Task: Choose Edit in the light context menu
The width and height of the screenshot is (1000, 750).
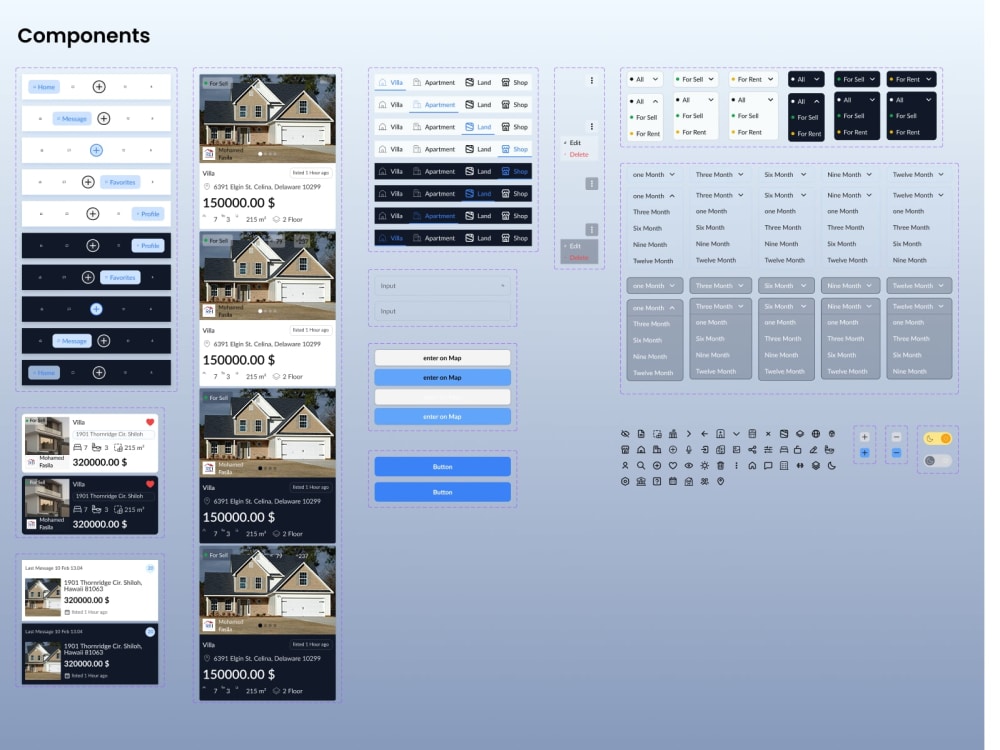Action: 575,143
